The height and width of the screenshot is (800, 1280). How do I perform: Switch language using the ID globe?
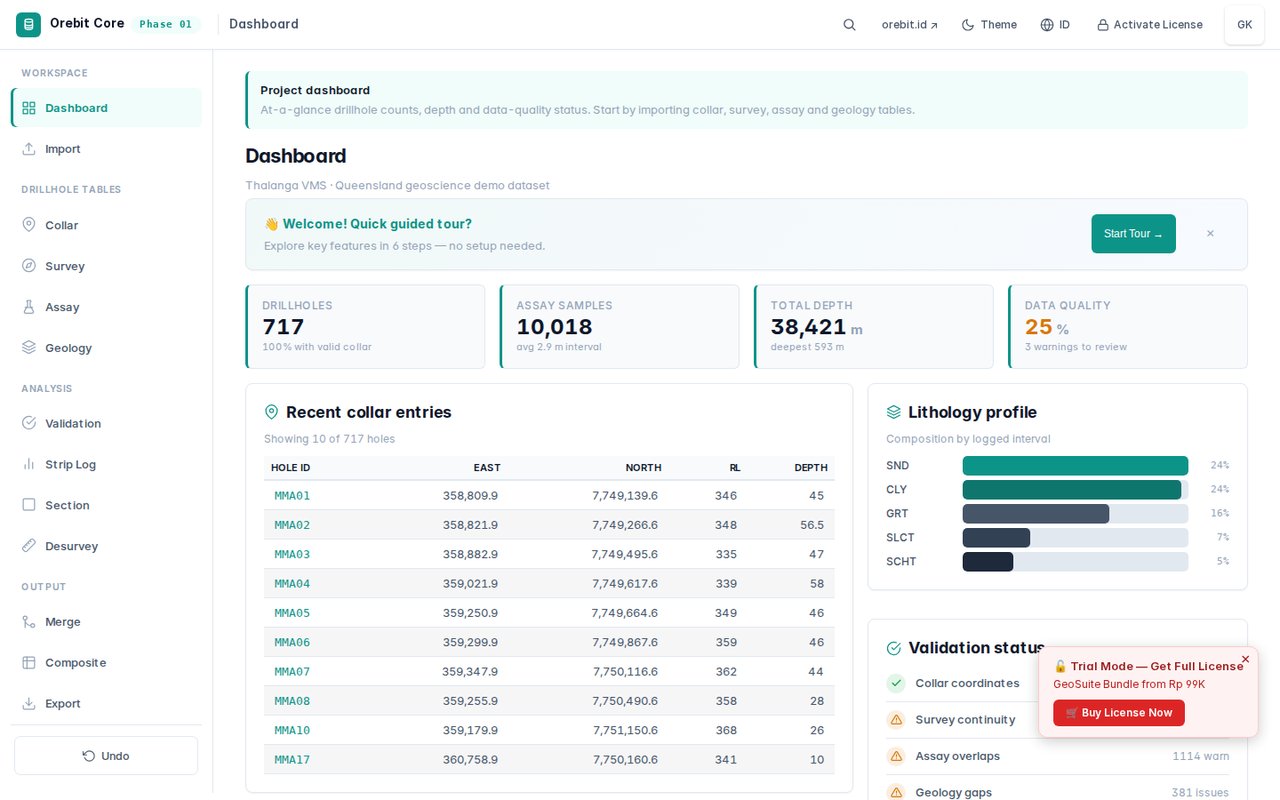[1055, 25]
